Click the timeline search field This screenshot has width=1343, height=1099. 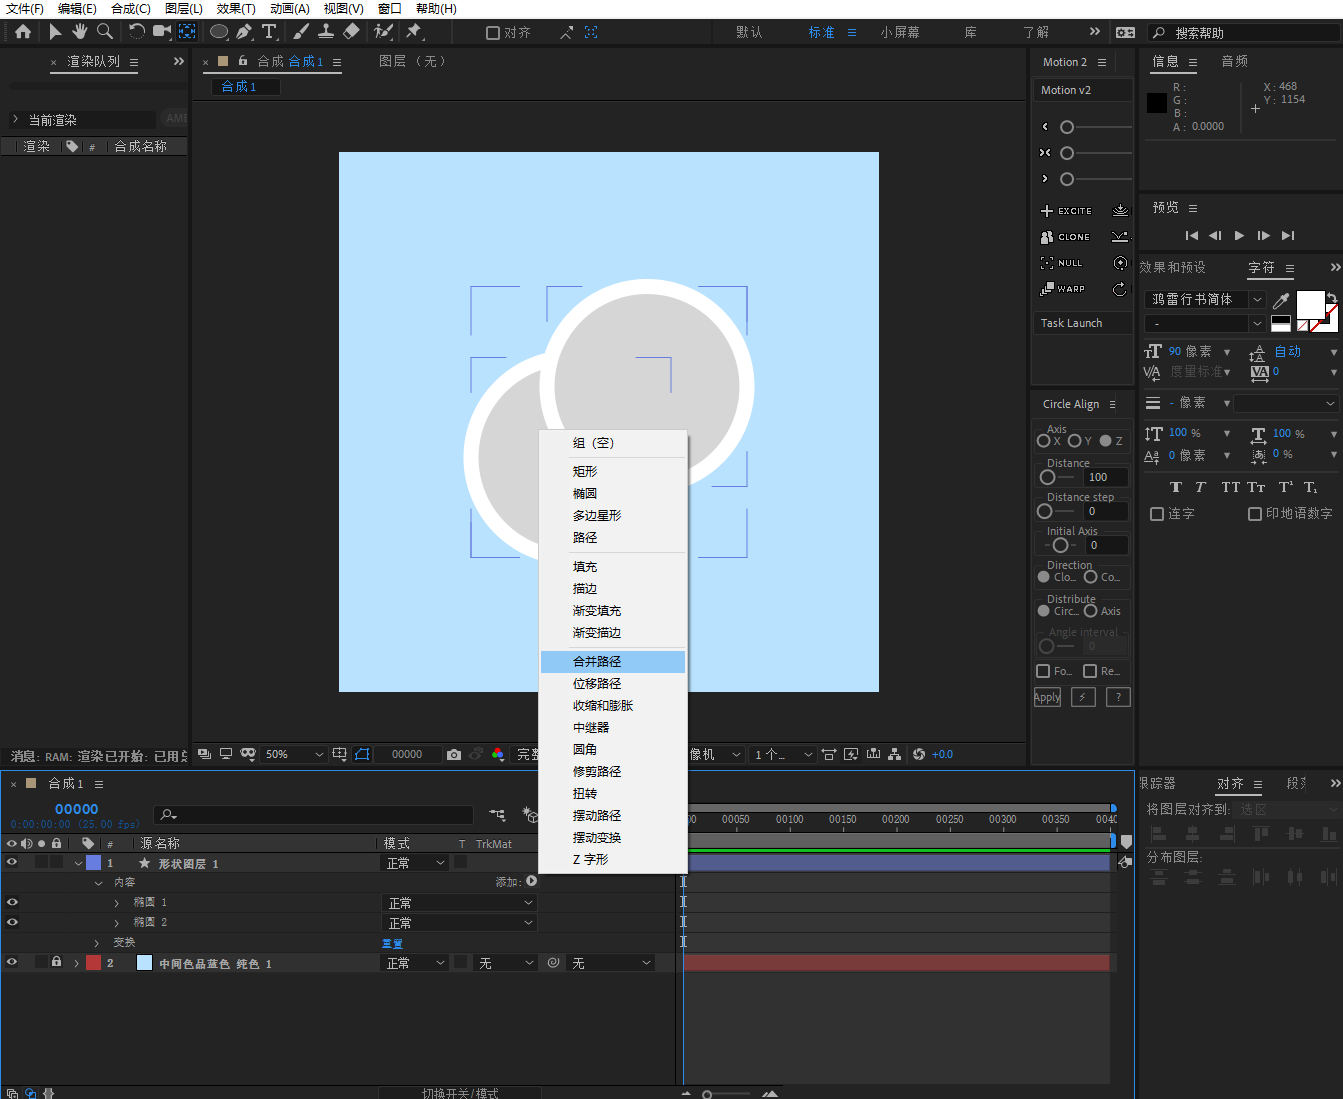[313, 814]
